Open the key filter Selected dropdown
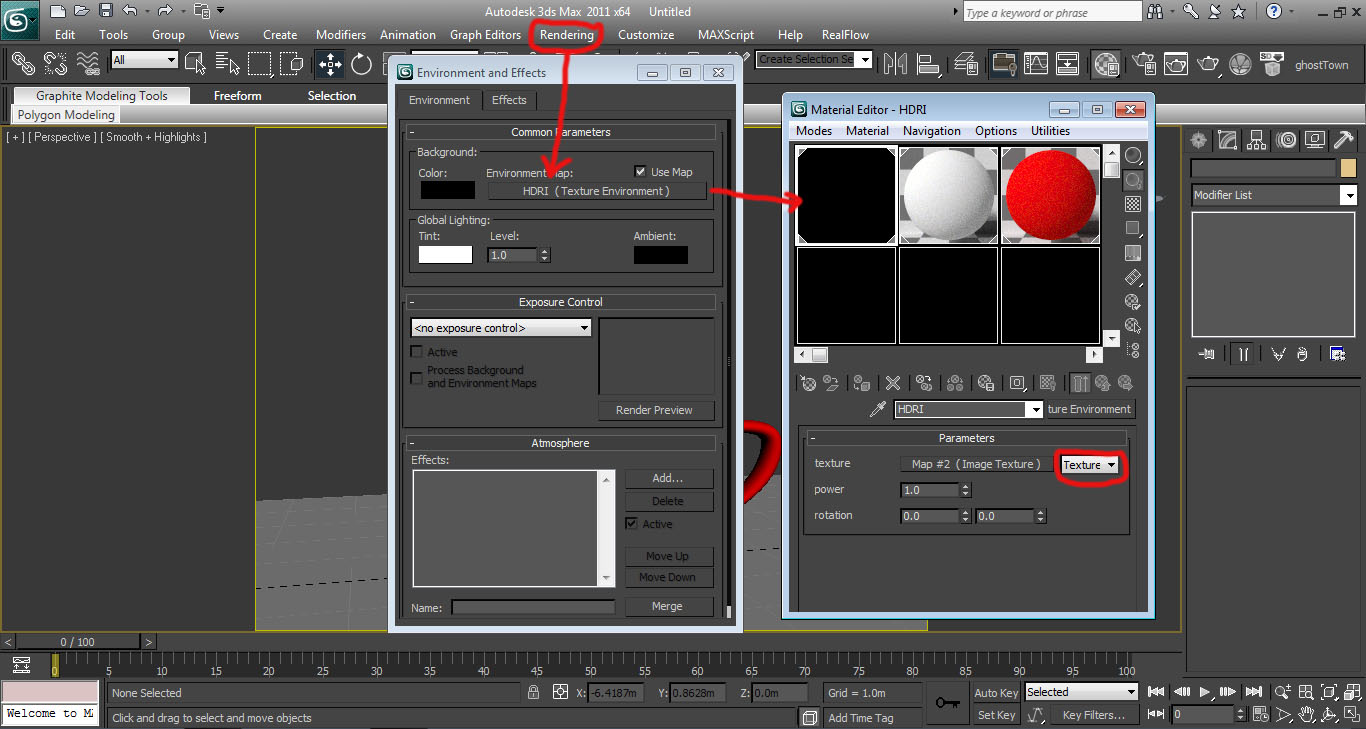 point(1081,692)
